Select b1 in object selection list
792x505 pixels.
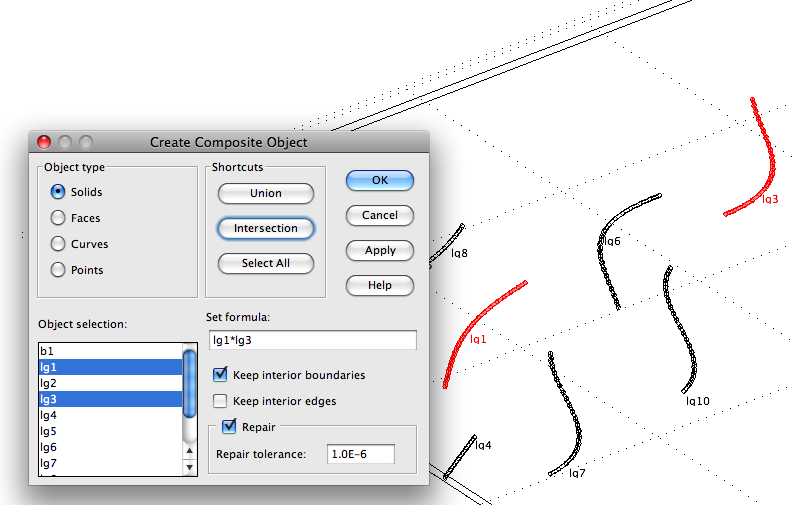pos(110,351)
